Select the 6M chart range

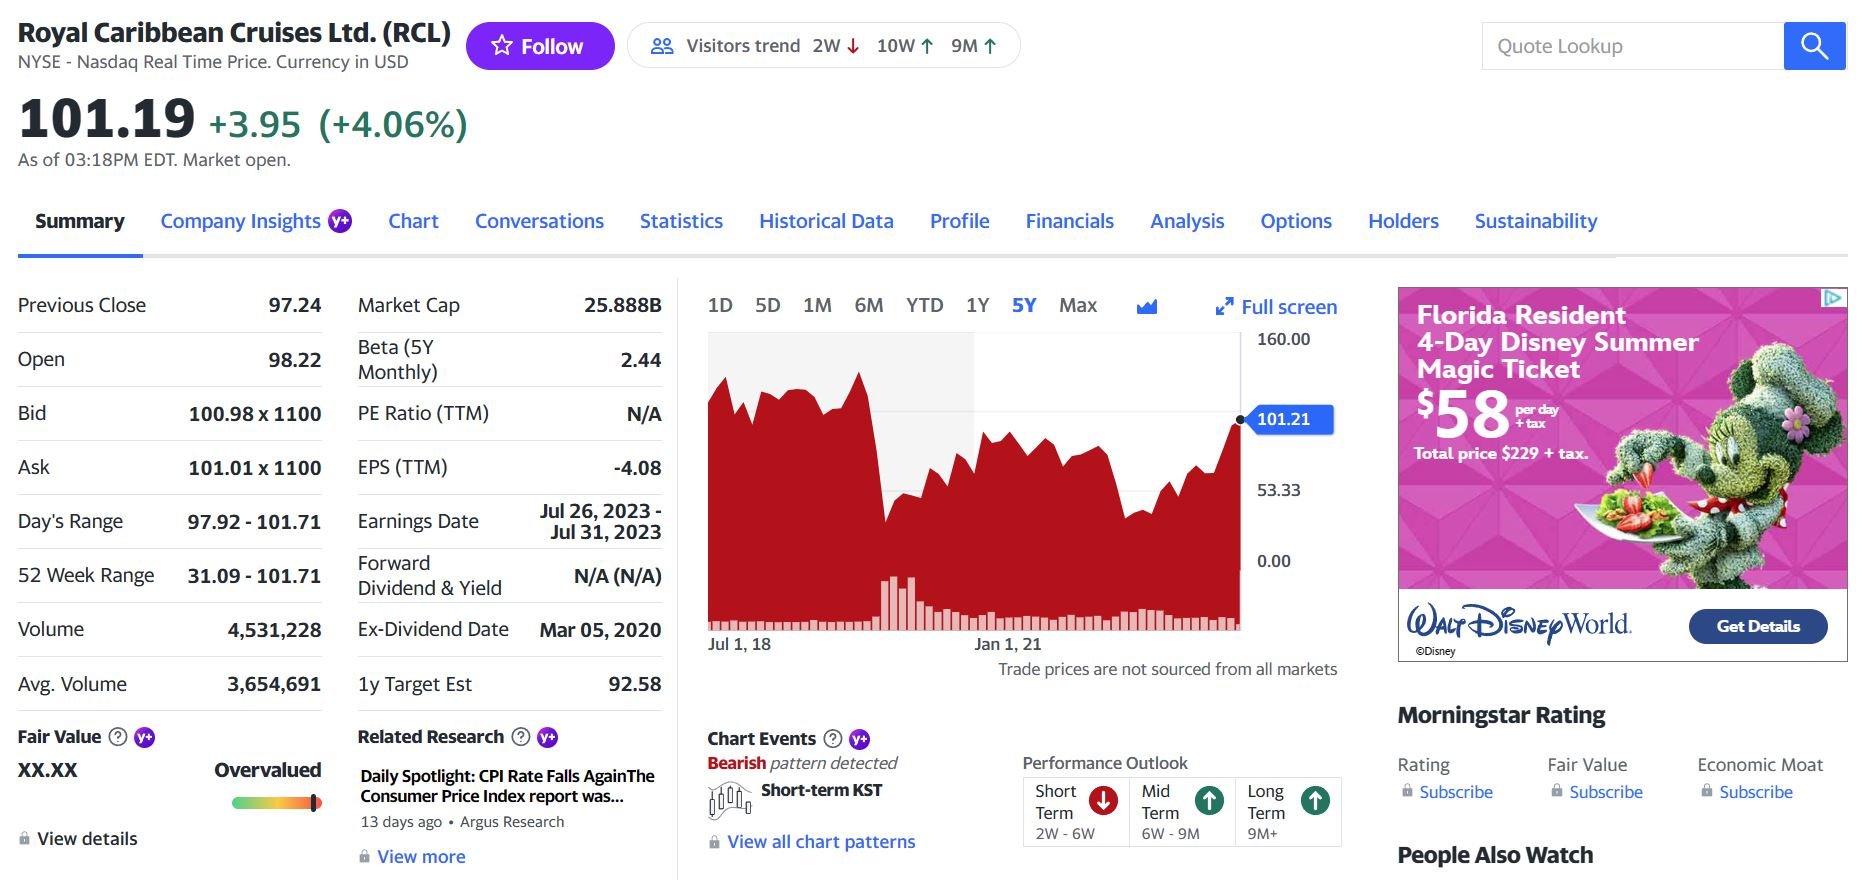pyautogui.click(x=869, y=306)
